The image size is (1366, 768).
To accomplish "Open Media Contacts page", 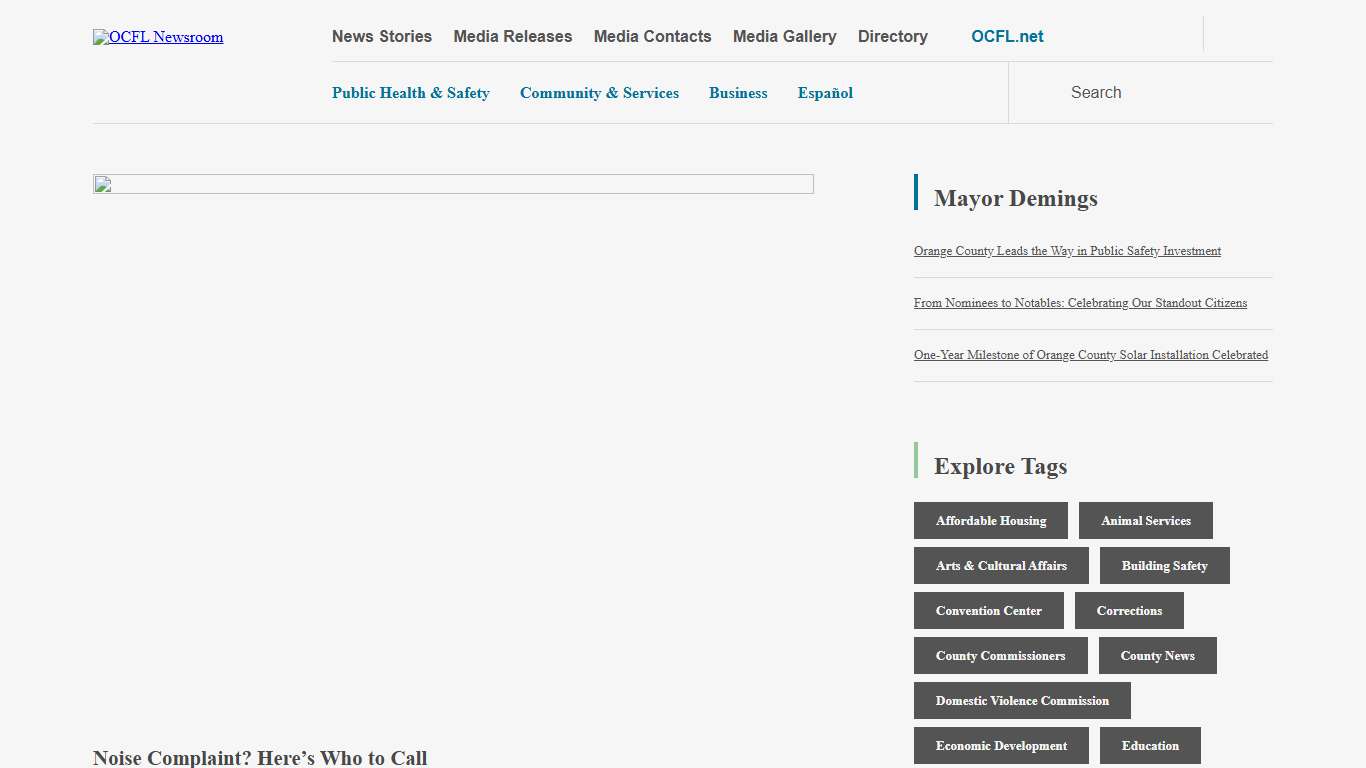I will 652,37.
